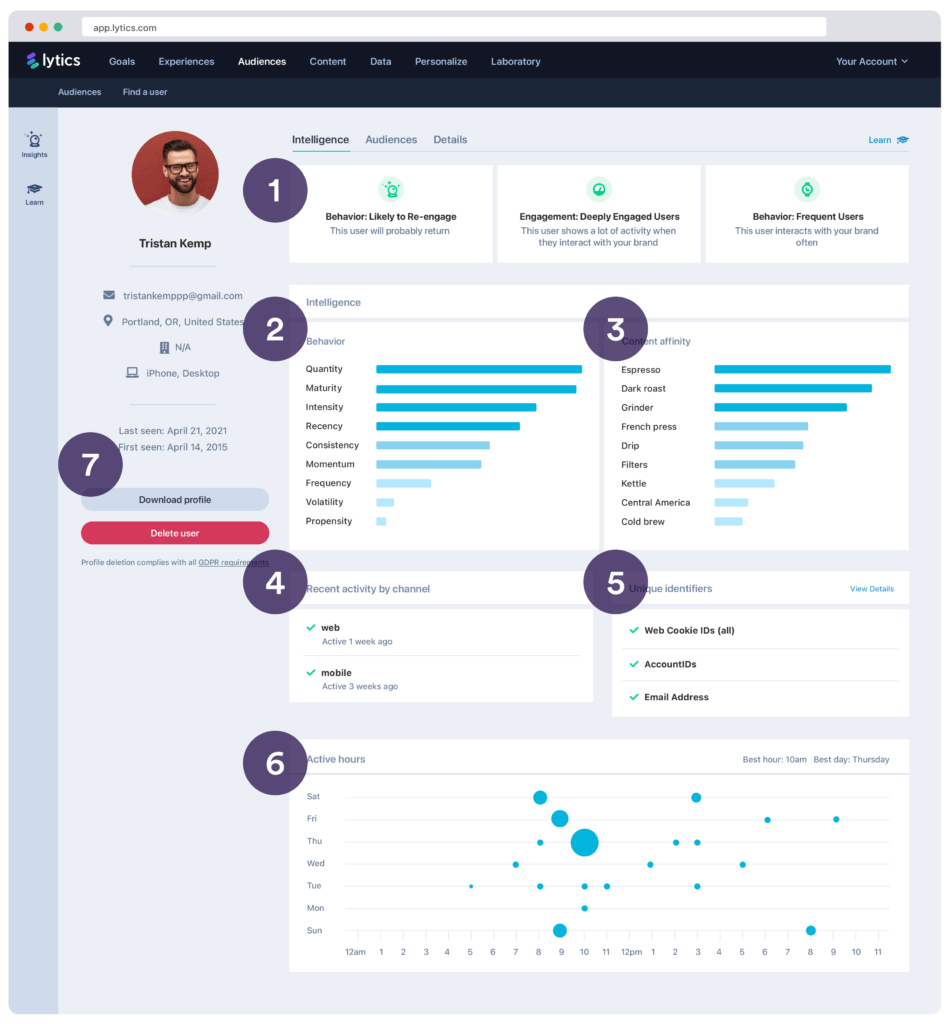
Task: Switch to the Audiences tab on the profile
Action: point(391,139)
